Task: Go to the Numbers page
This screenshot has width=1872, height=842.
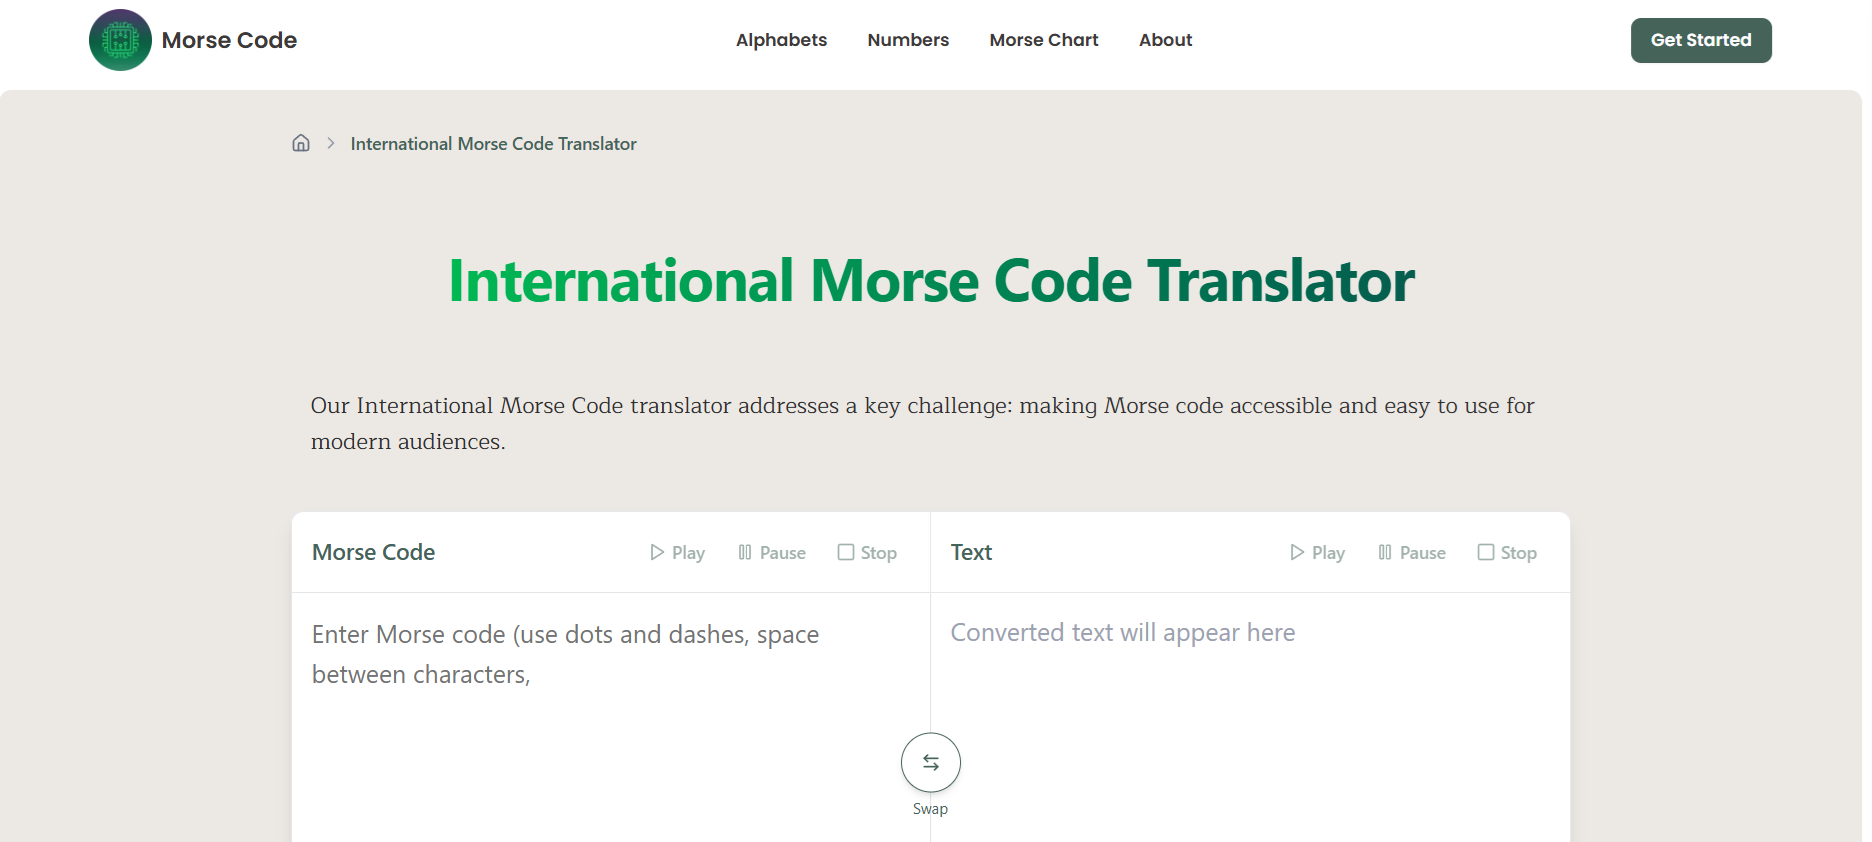Action: pos(908,40)
